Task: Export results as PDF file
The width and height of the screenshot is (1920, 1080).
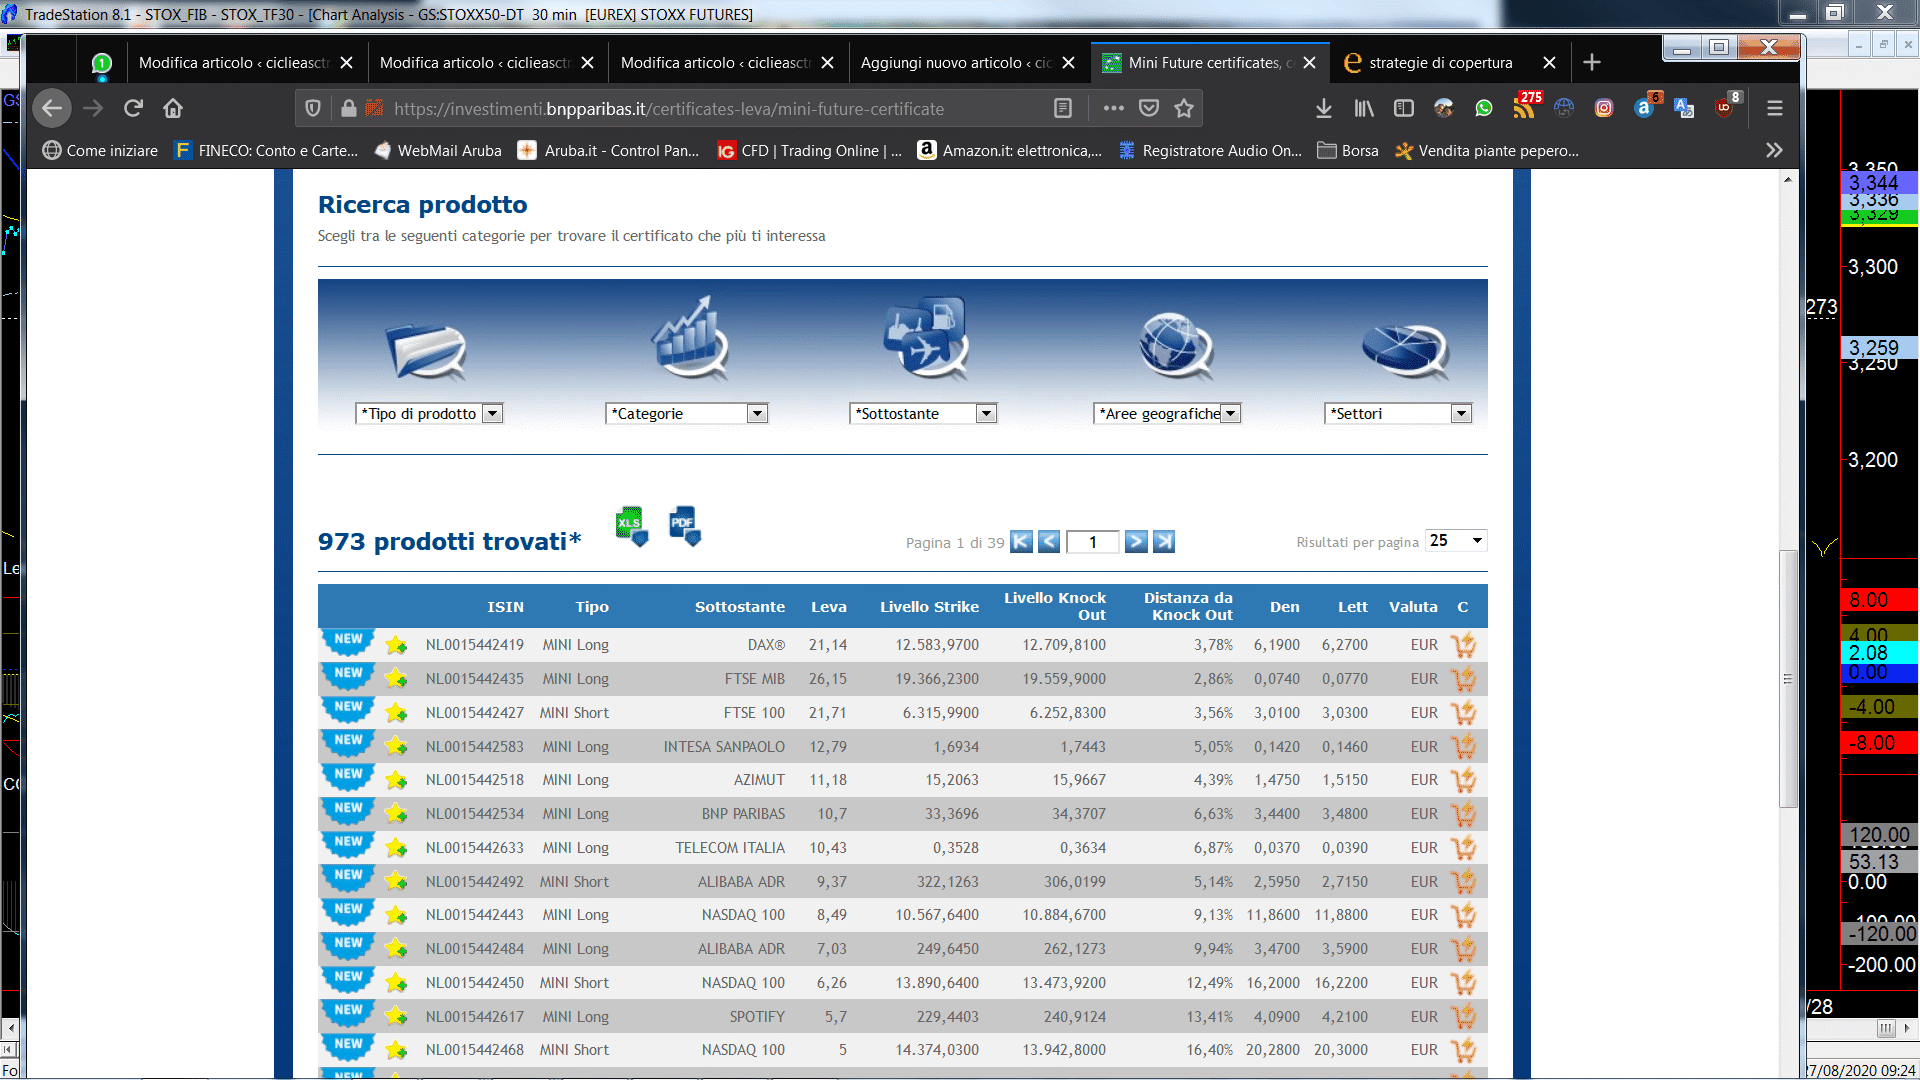Action: coord(685,526)
